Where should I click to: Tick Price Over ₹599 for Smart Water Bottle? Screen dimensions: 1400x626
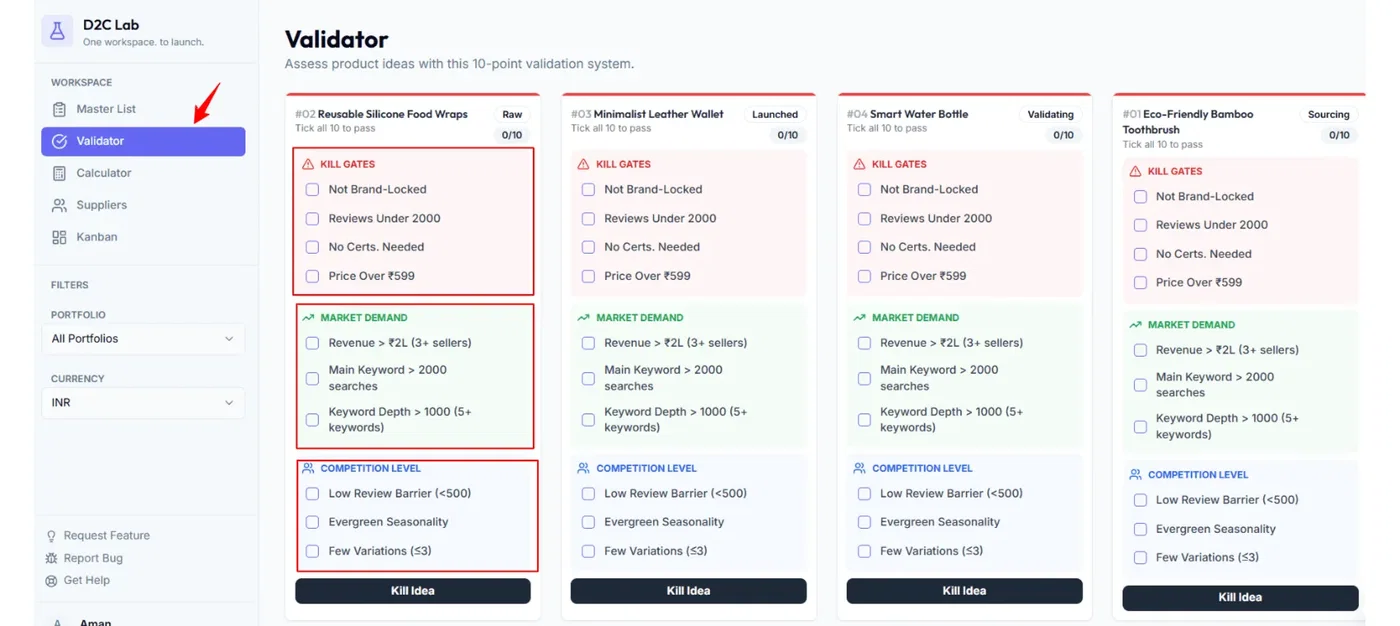coord(864,276)
